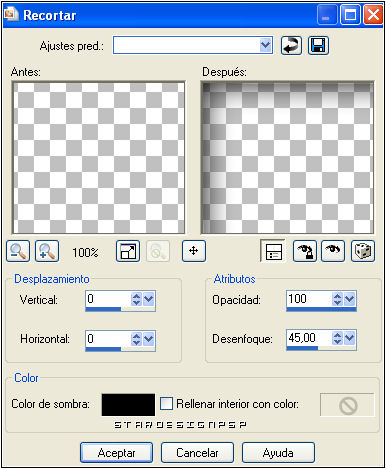Click the disabled interior fill color swatch
This screenshot has height=469, width=386.
click(347, 405)
